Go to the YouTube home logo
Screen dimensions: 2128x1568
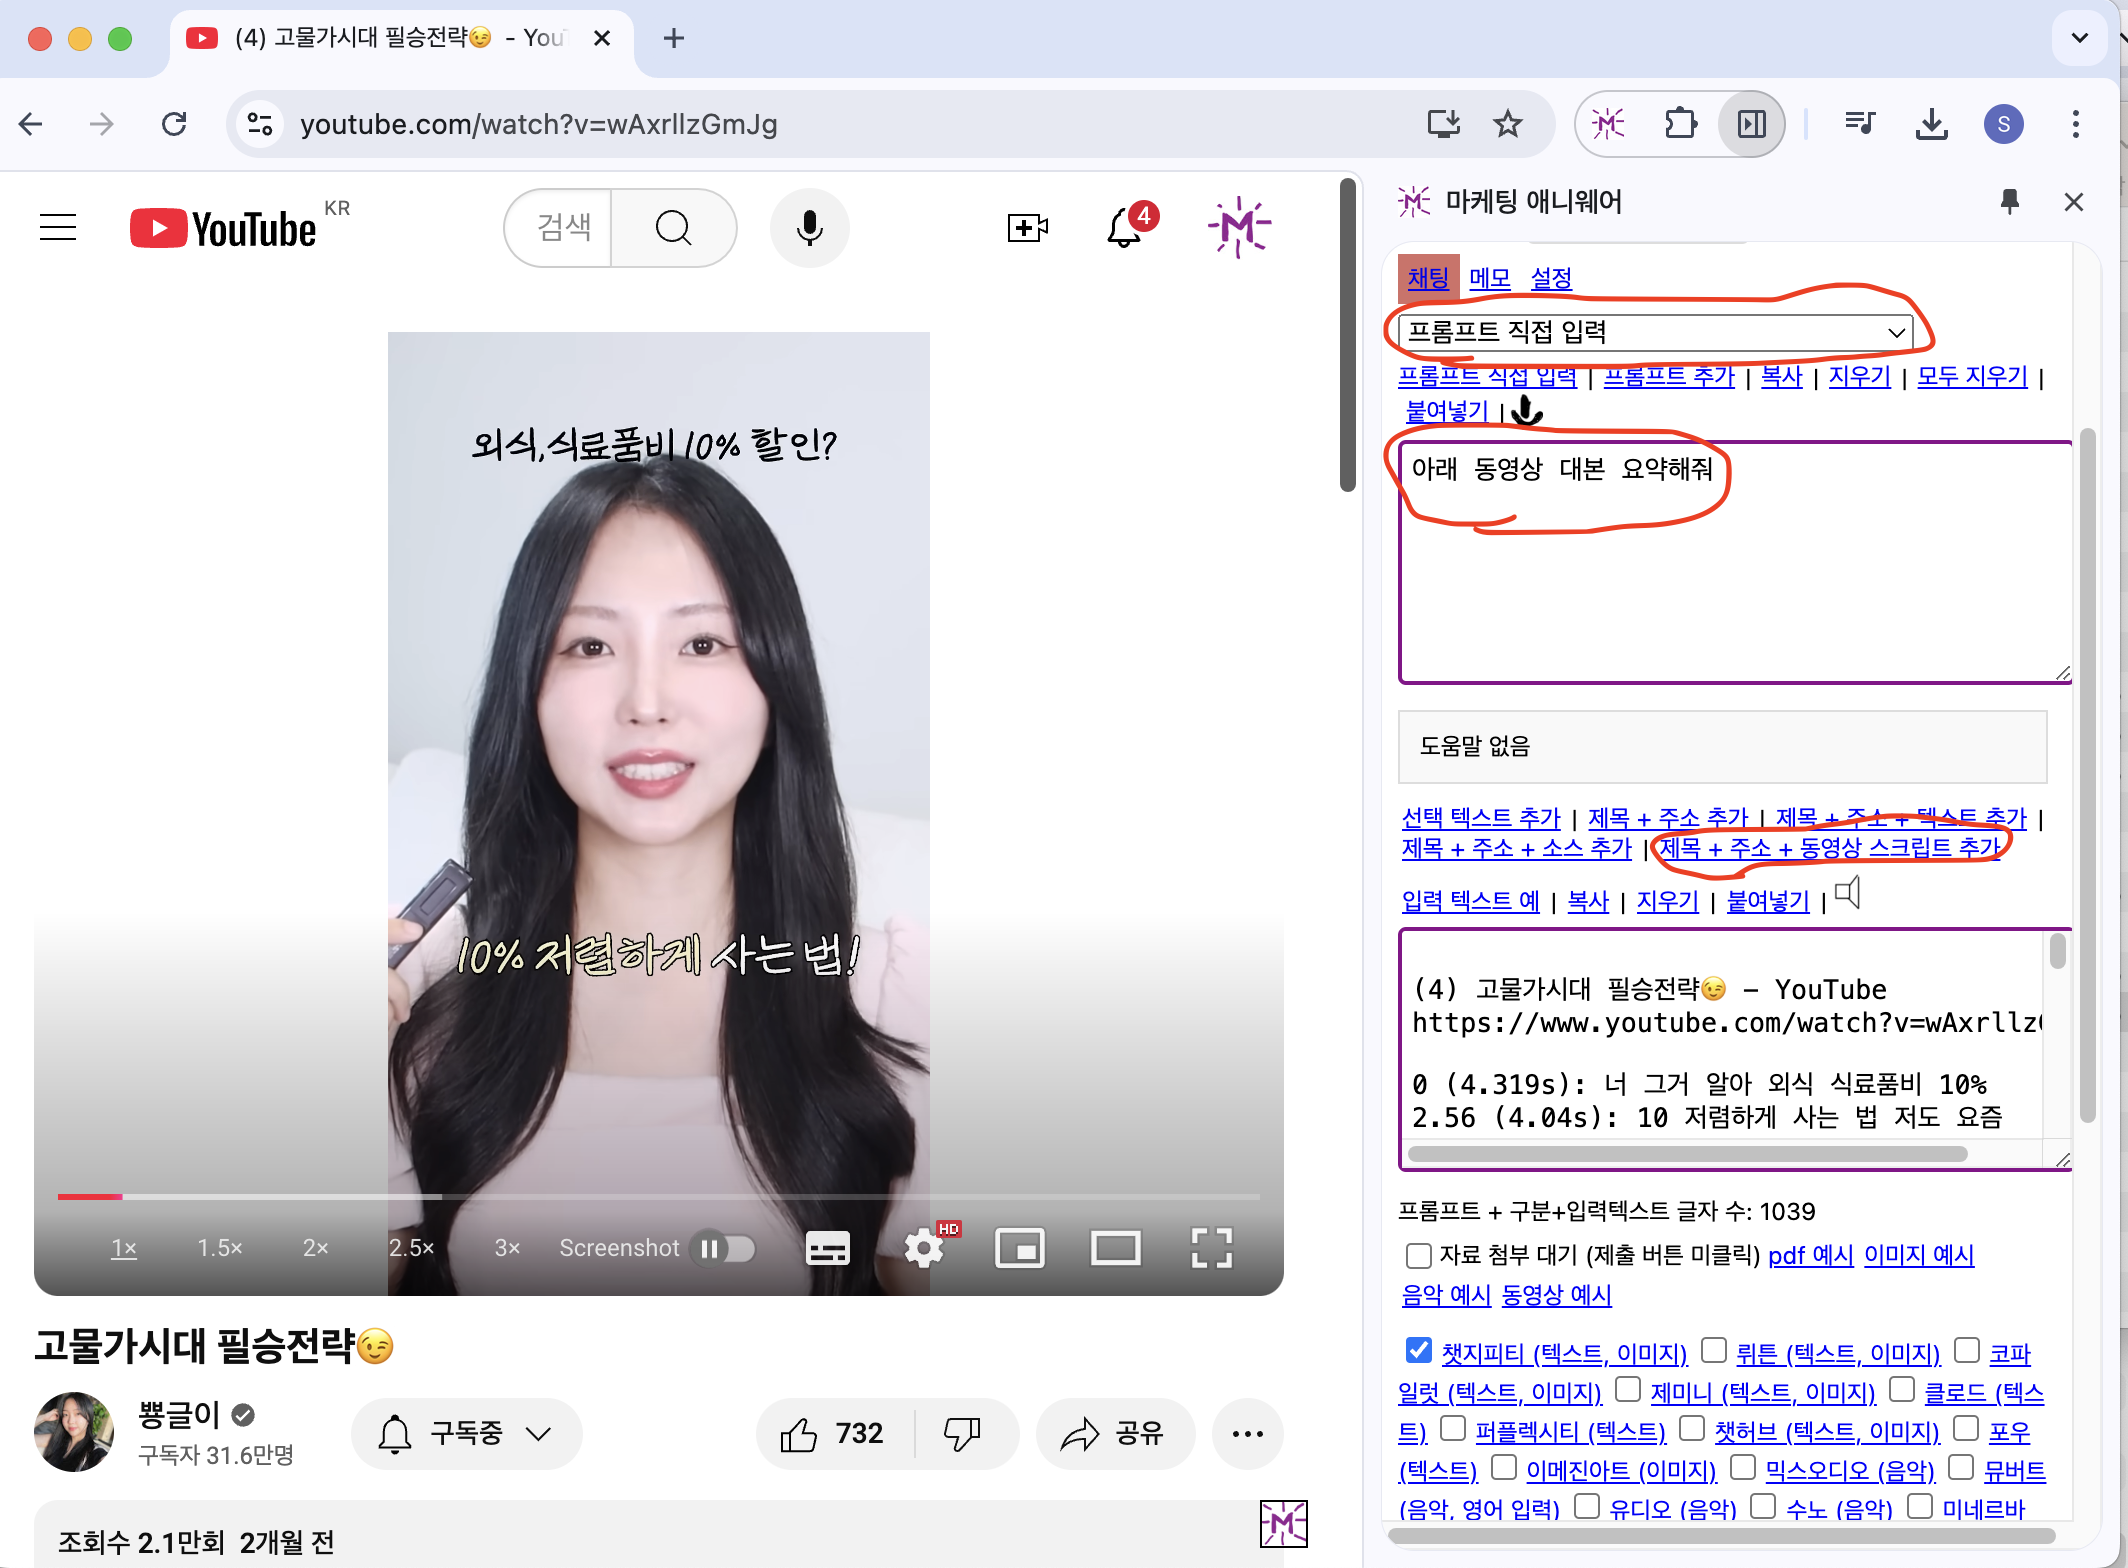224,228
